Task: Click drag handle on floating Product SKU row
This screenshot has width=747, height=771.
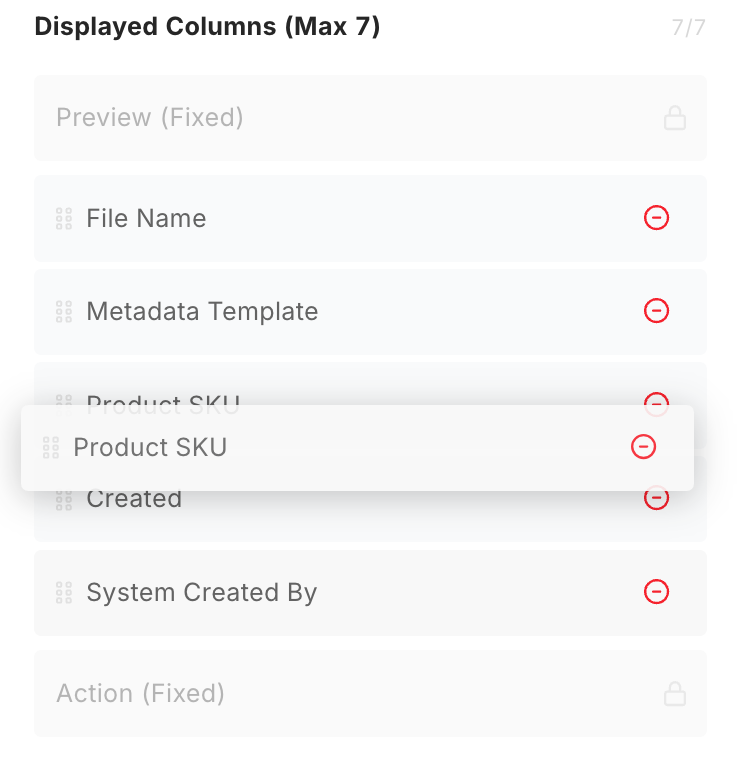Action: click(51, 448)
